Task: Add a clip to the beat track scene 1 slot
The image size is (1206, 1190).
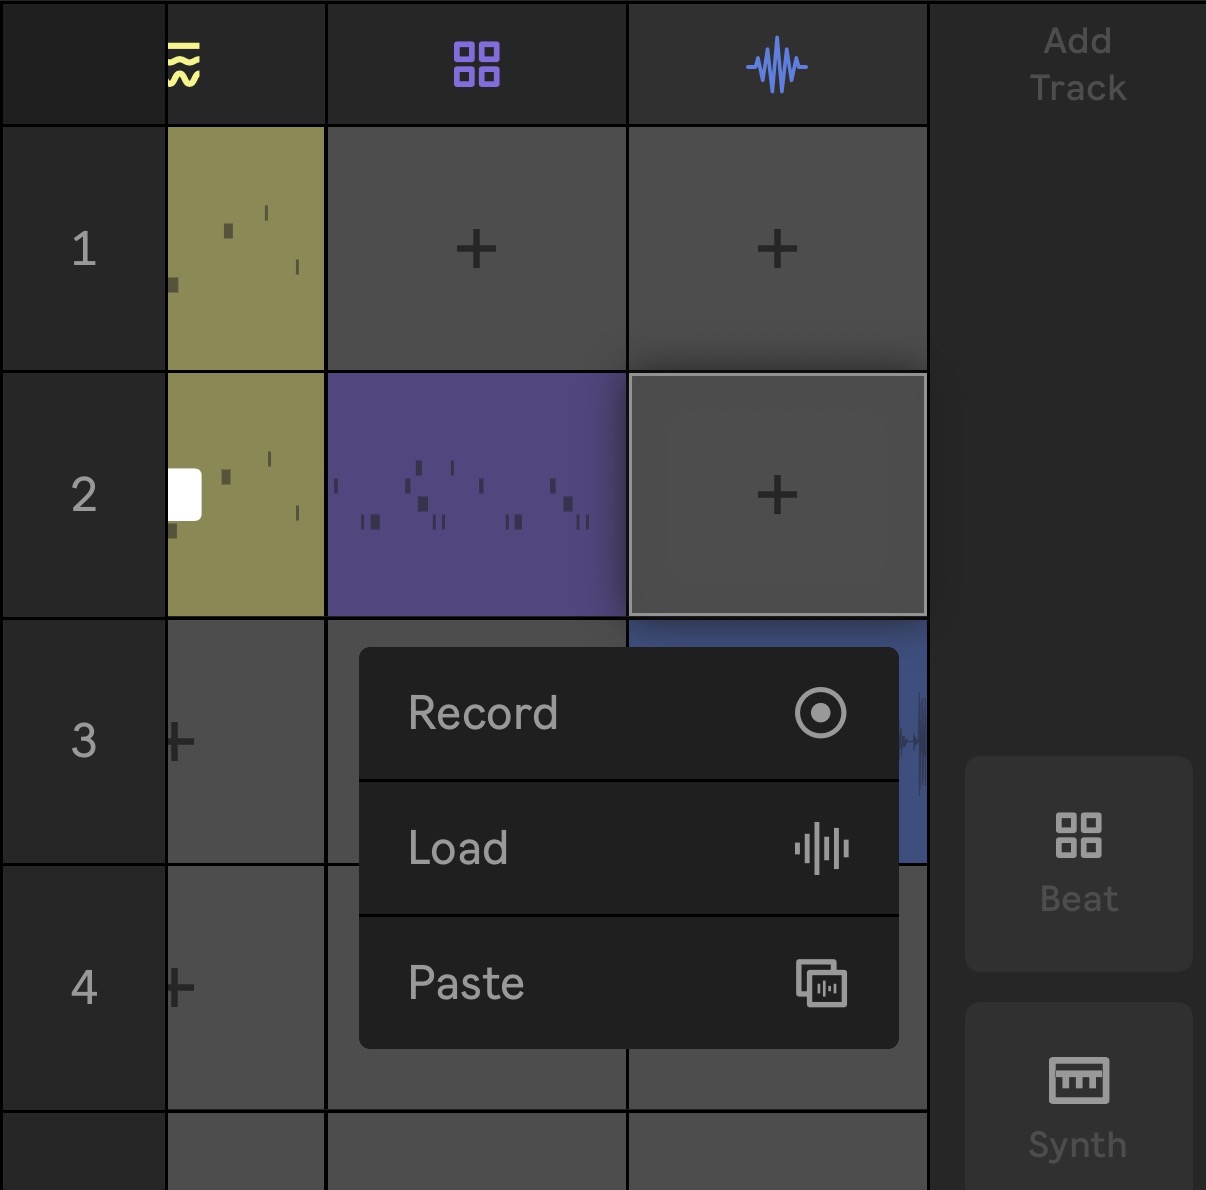Action: pyautogui.click(x=477, y=248)
